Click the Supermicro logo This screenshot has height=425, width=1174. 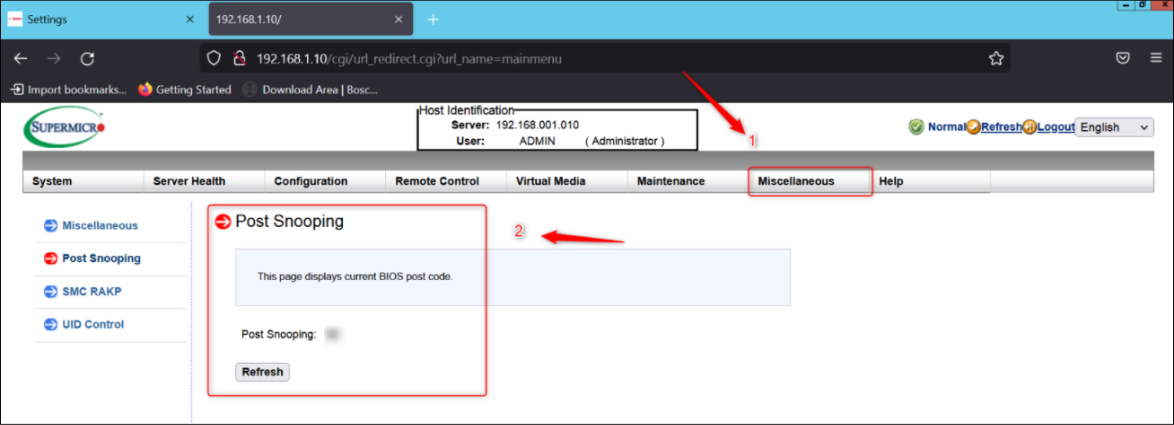[x=64, y=128]
